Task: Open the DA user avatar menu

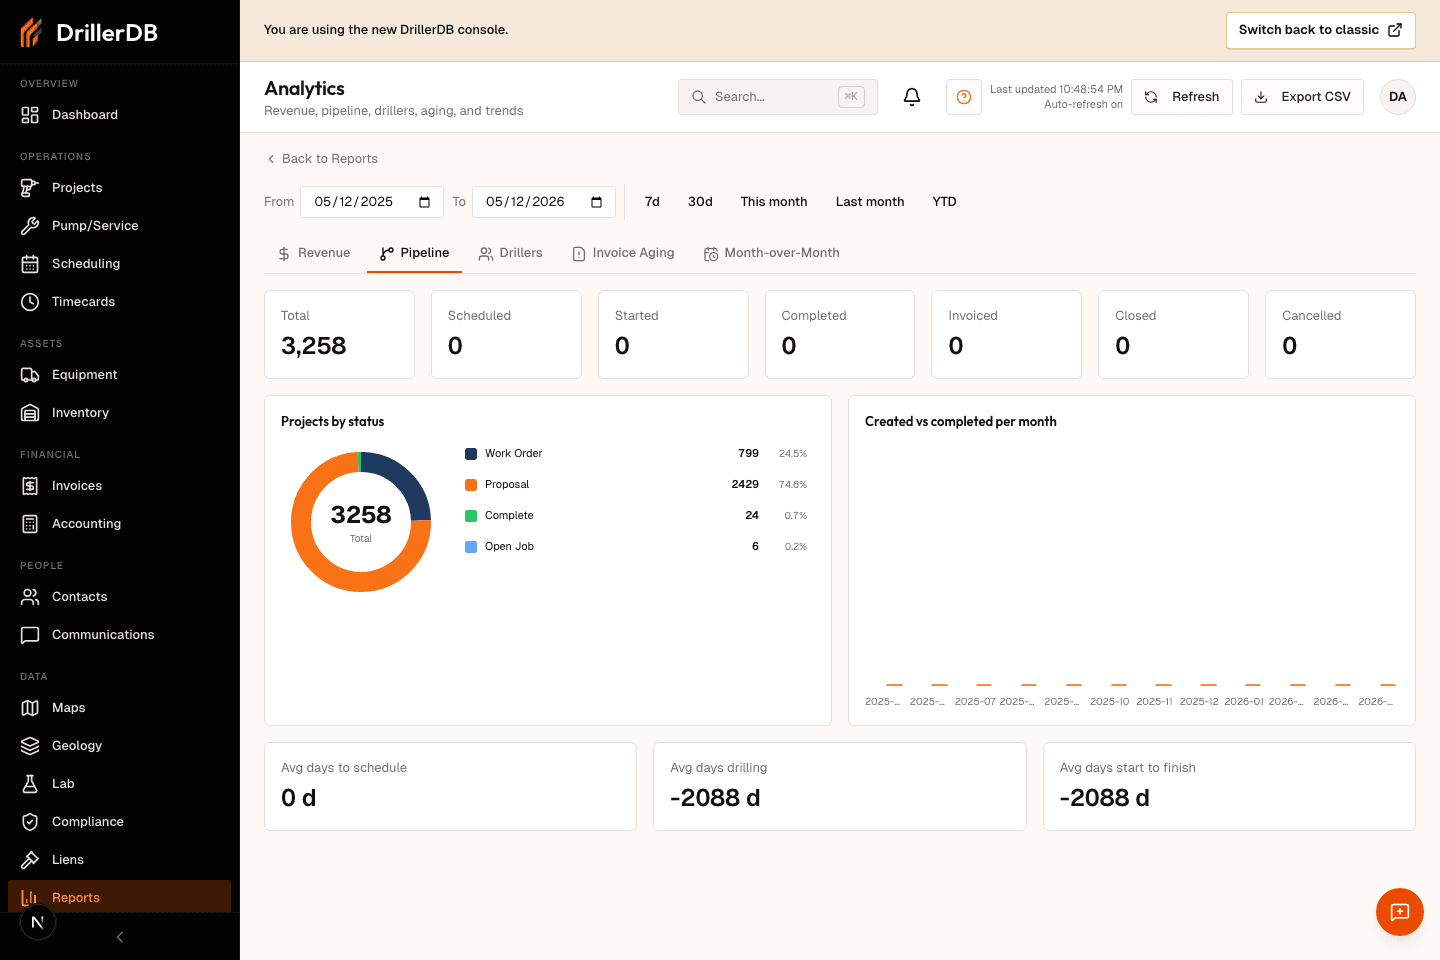Action: pyautogui.click(x=1398, y=97)
